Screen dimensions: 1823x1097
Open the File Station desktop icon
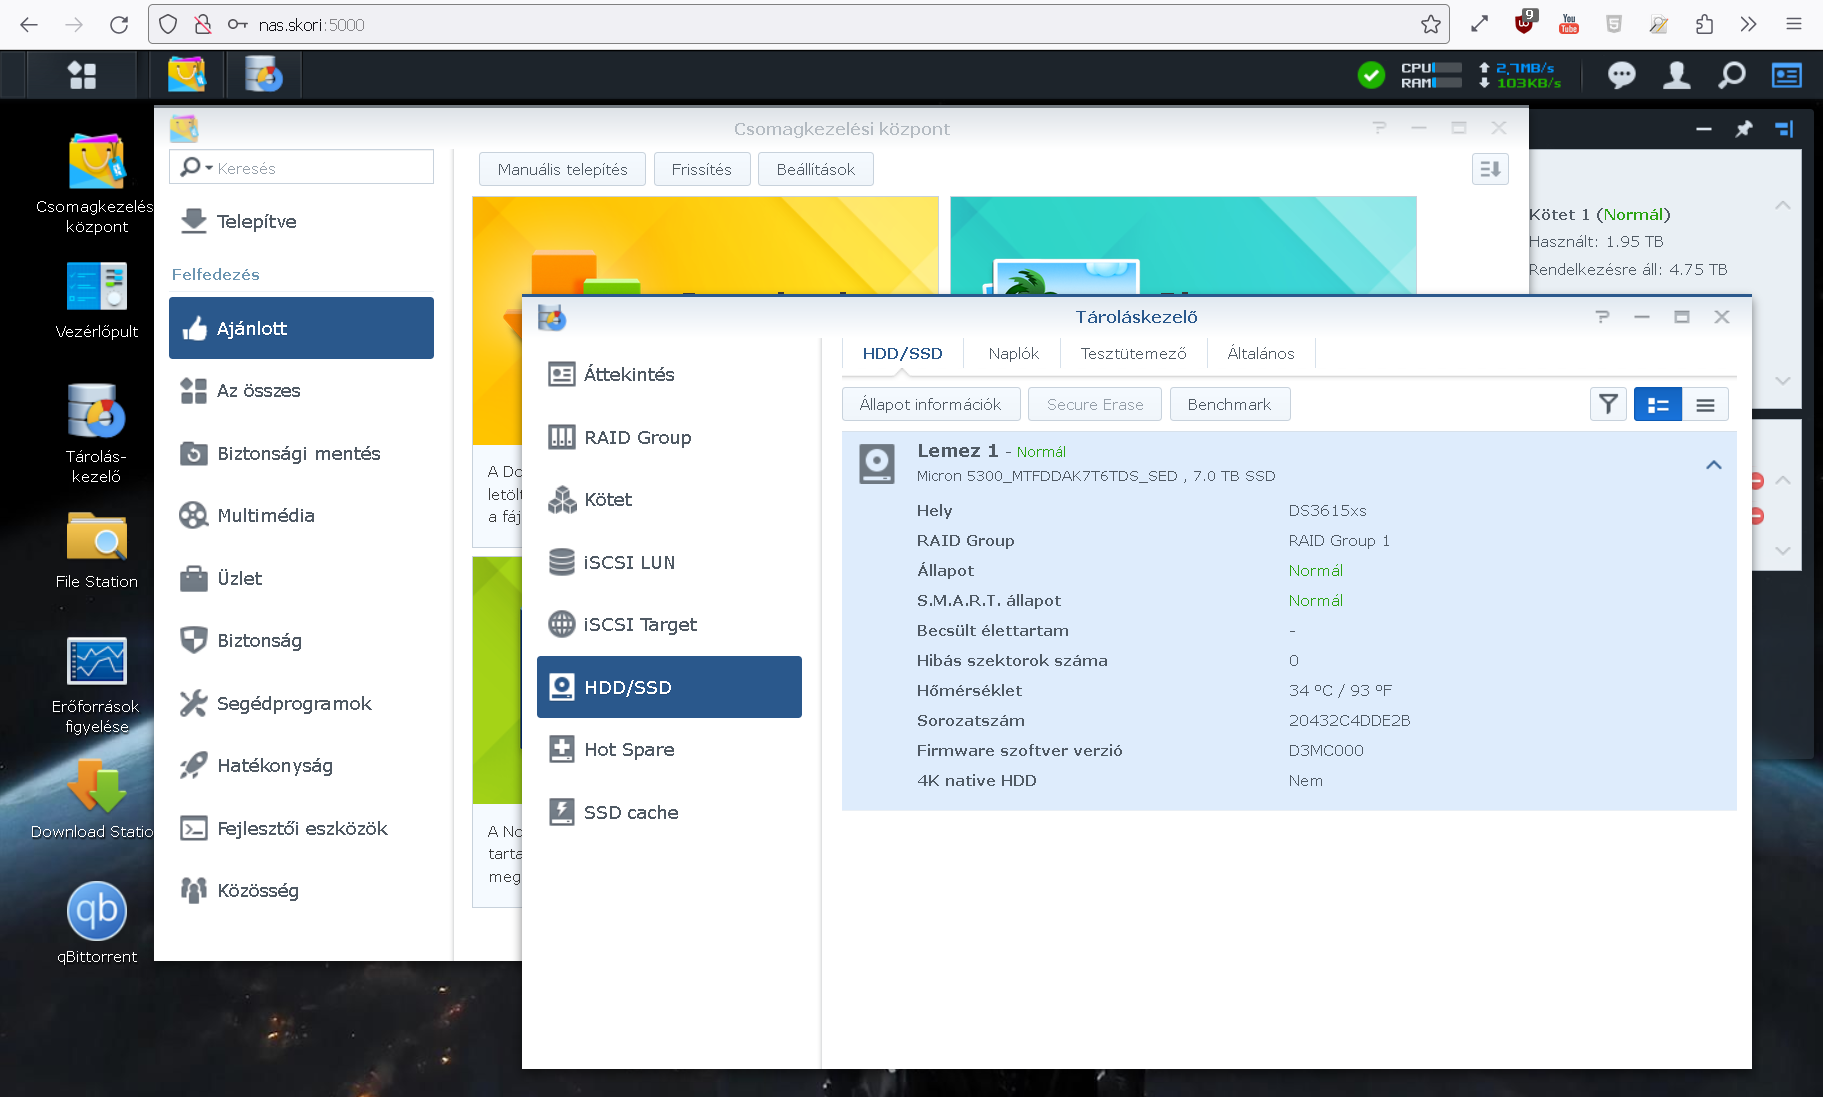[97, 538]
